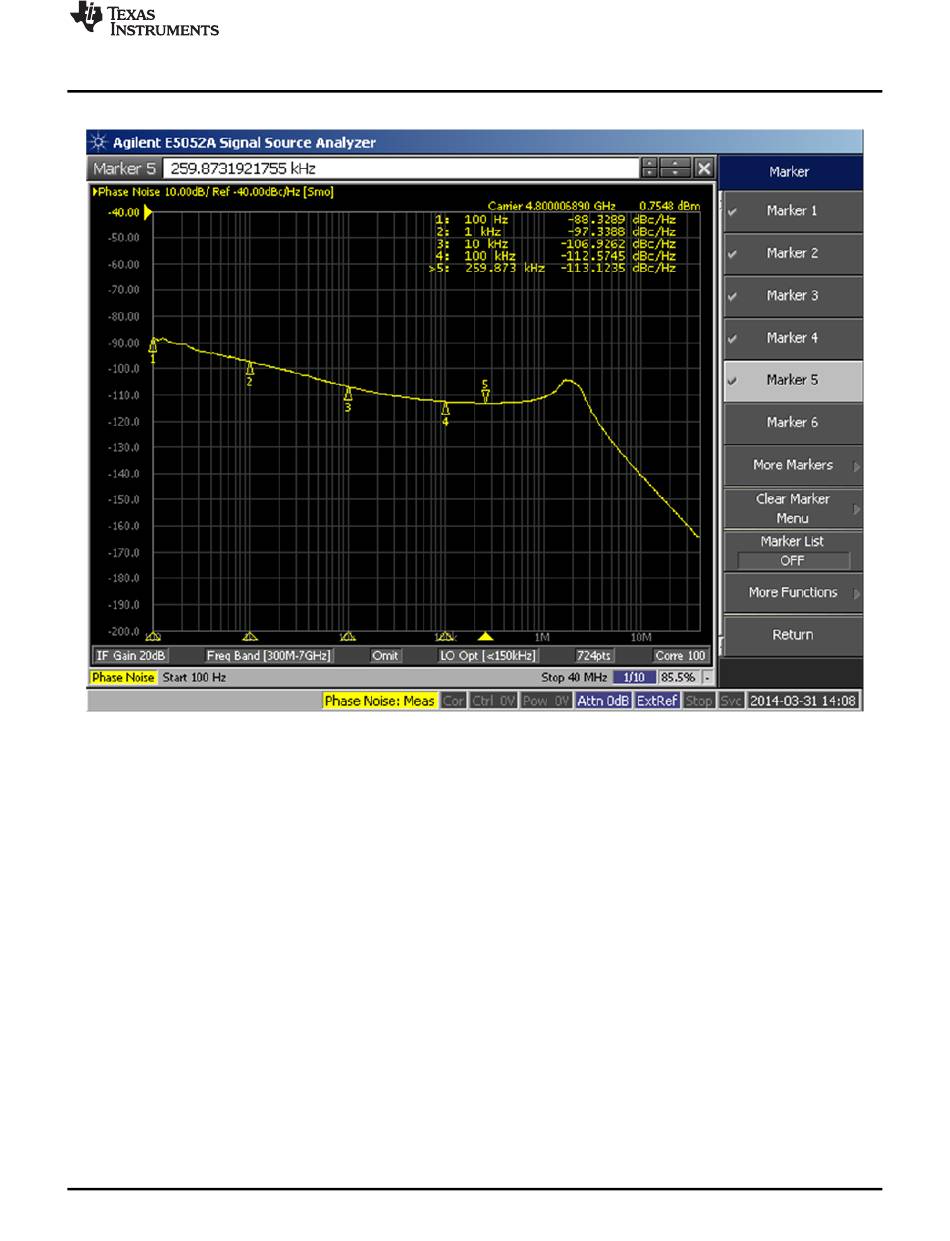Toggle Marker 4 softkey
Image resolution: width=950 pixels, height=1241 pixels.
point(792,338)
